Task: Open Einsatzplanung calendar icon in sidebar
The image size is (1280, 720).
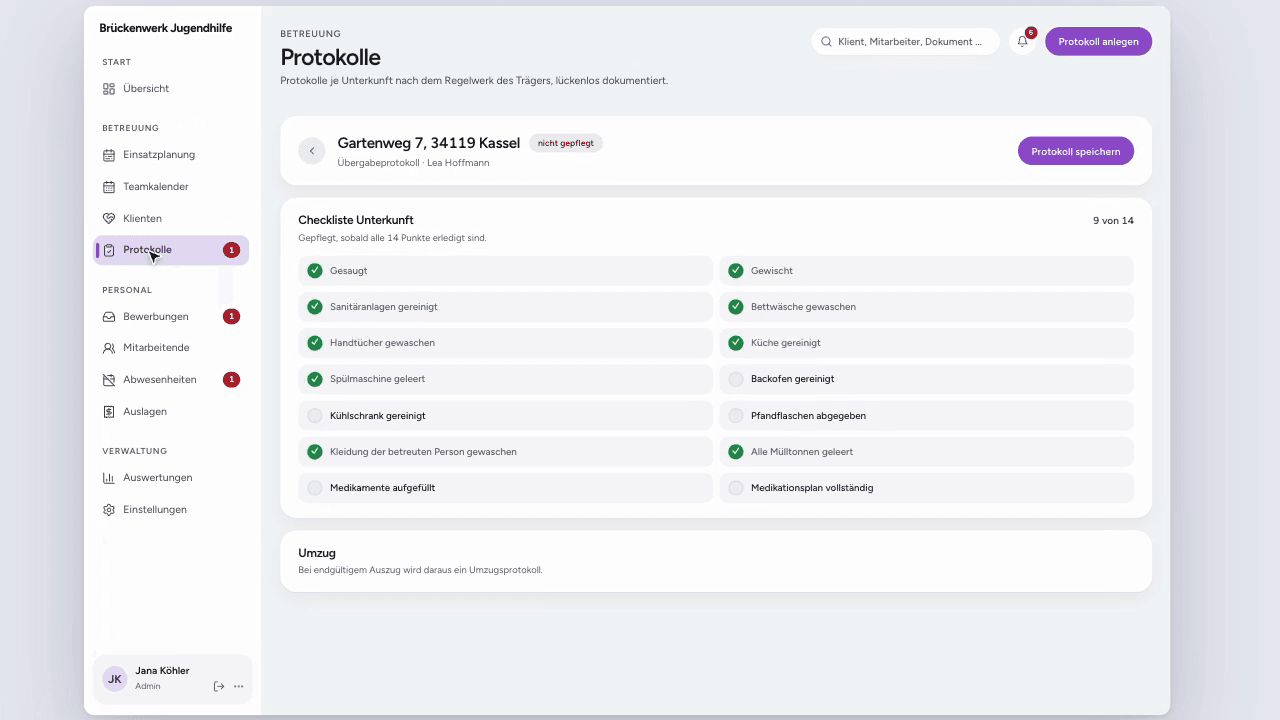Action: (x=109, y=155)
